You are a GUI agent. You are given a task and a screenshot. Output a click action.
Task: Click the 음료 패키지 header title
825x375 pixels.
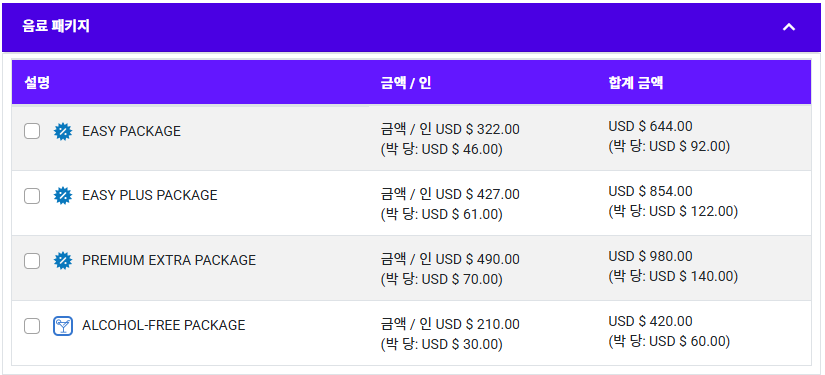(x=56, y=26)
